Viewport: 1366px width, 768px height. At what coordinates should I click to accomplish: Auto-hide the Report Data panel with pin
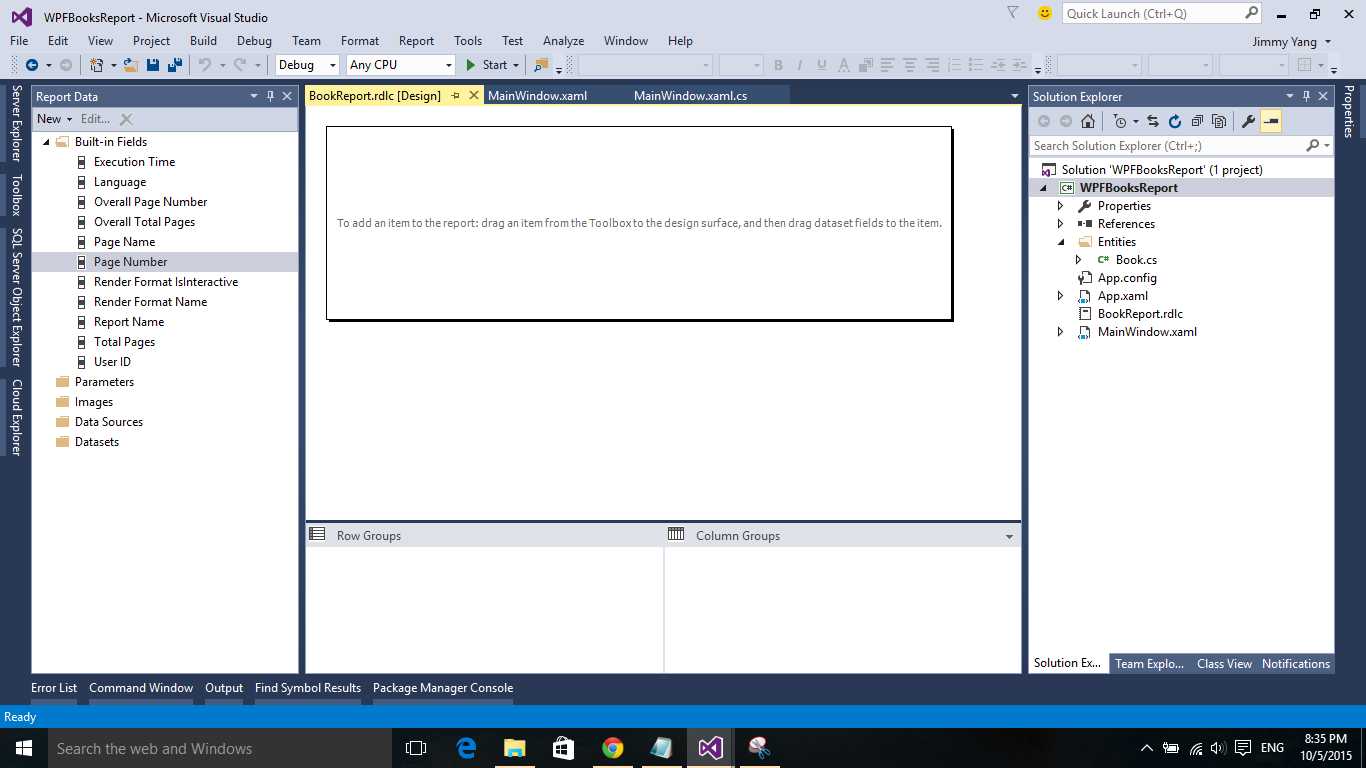coord(270,96)
